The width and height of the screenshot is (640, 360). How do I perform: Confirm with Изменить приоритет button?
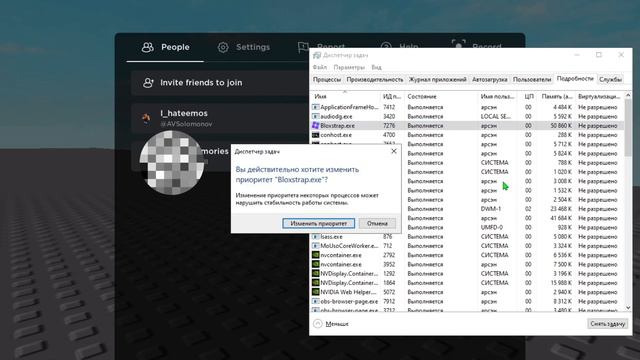[x=318, y=224]
